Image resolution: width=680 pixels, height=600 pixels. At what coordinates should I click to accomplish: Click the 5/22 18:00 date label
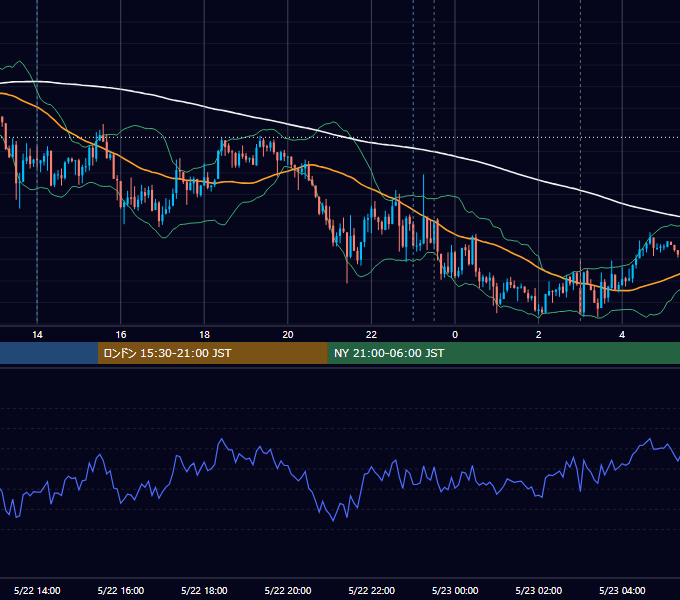click(204, 590)
